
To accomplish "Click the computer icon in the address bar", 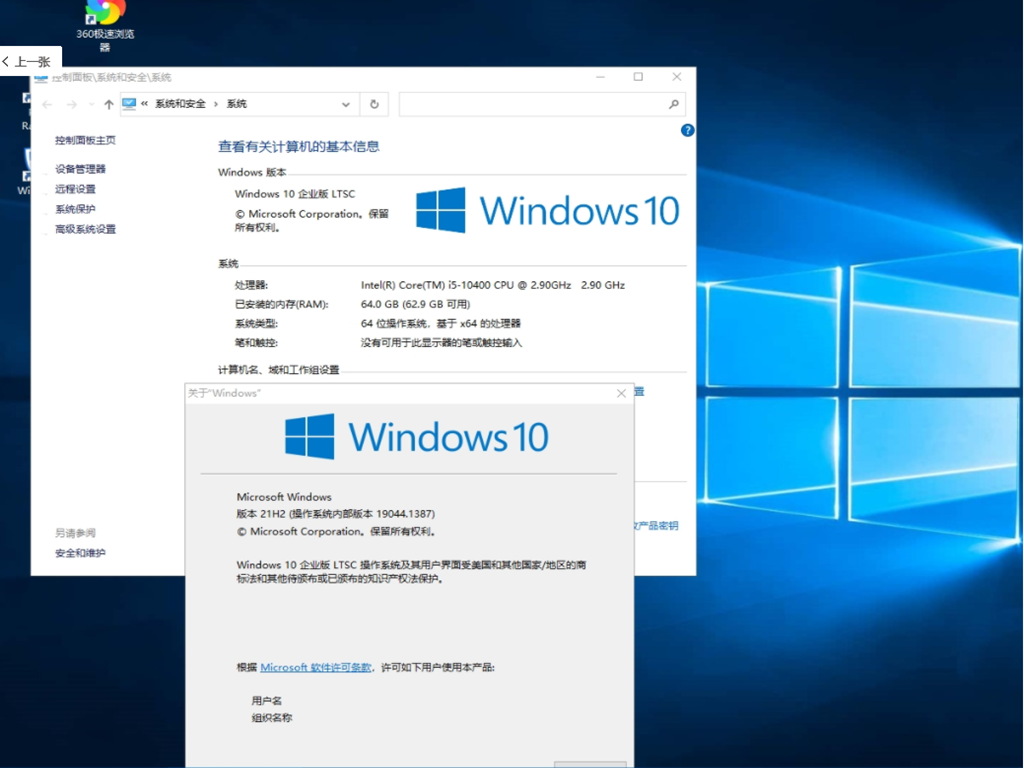I will tap(128, 103).
